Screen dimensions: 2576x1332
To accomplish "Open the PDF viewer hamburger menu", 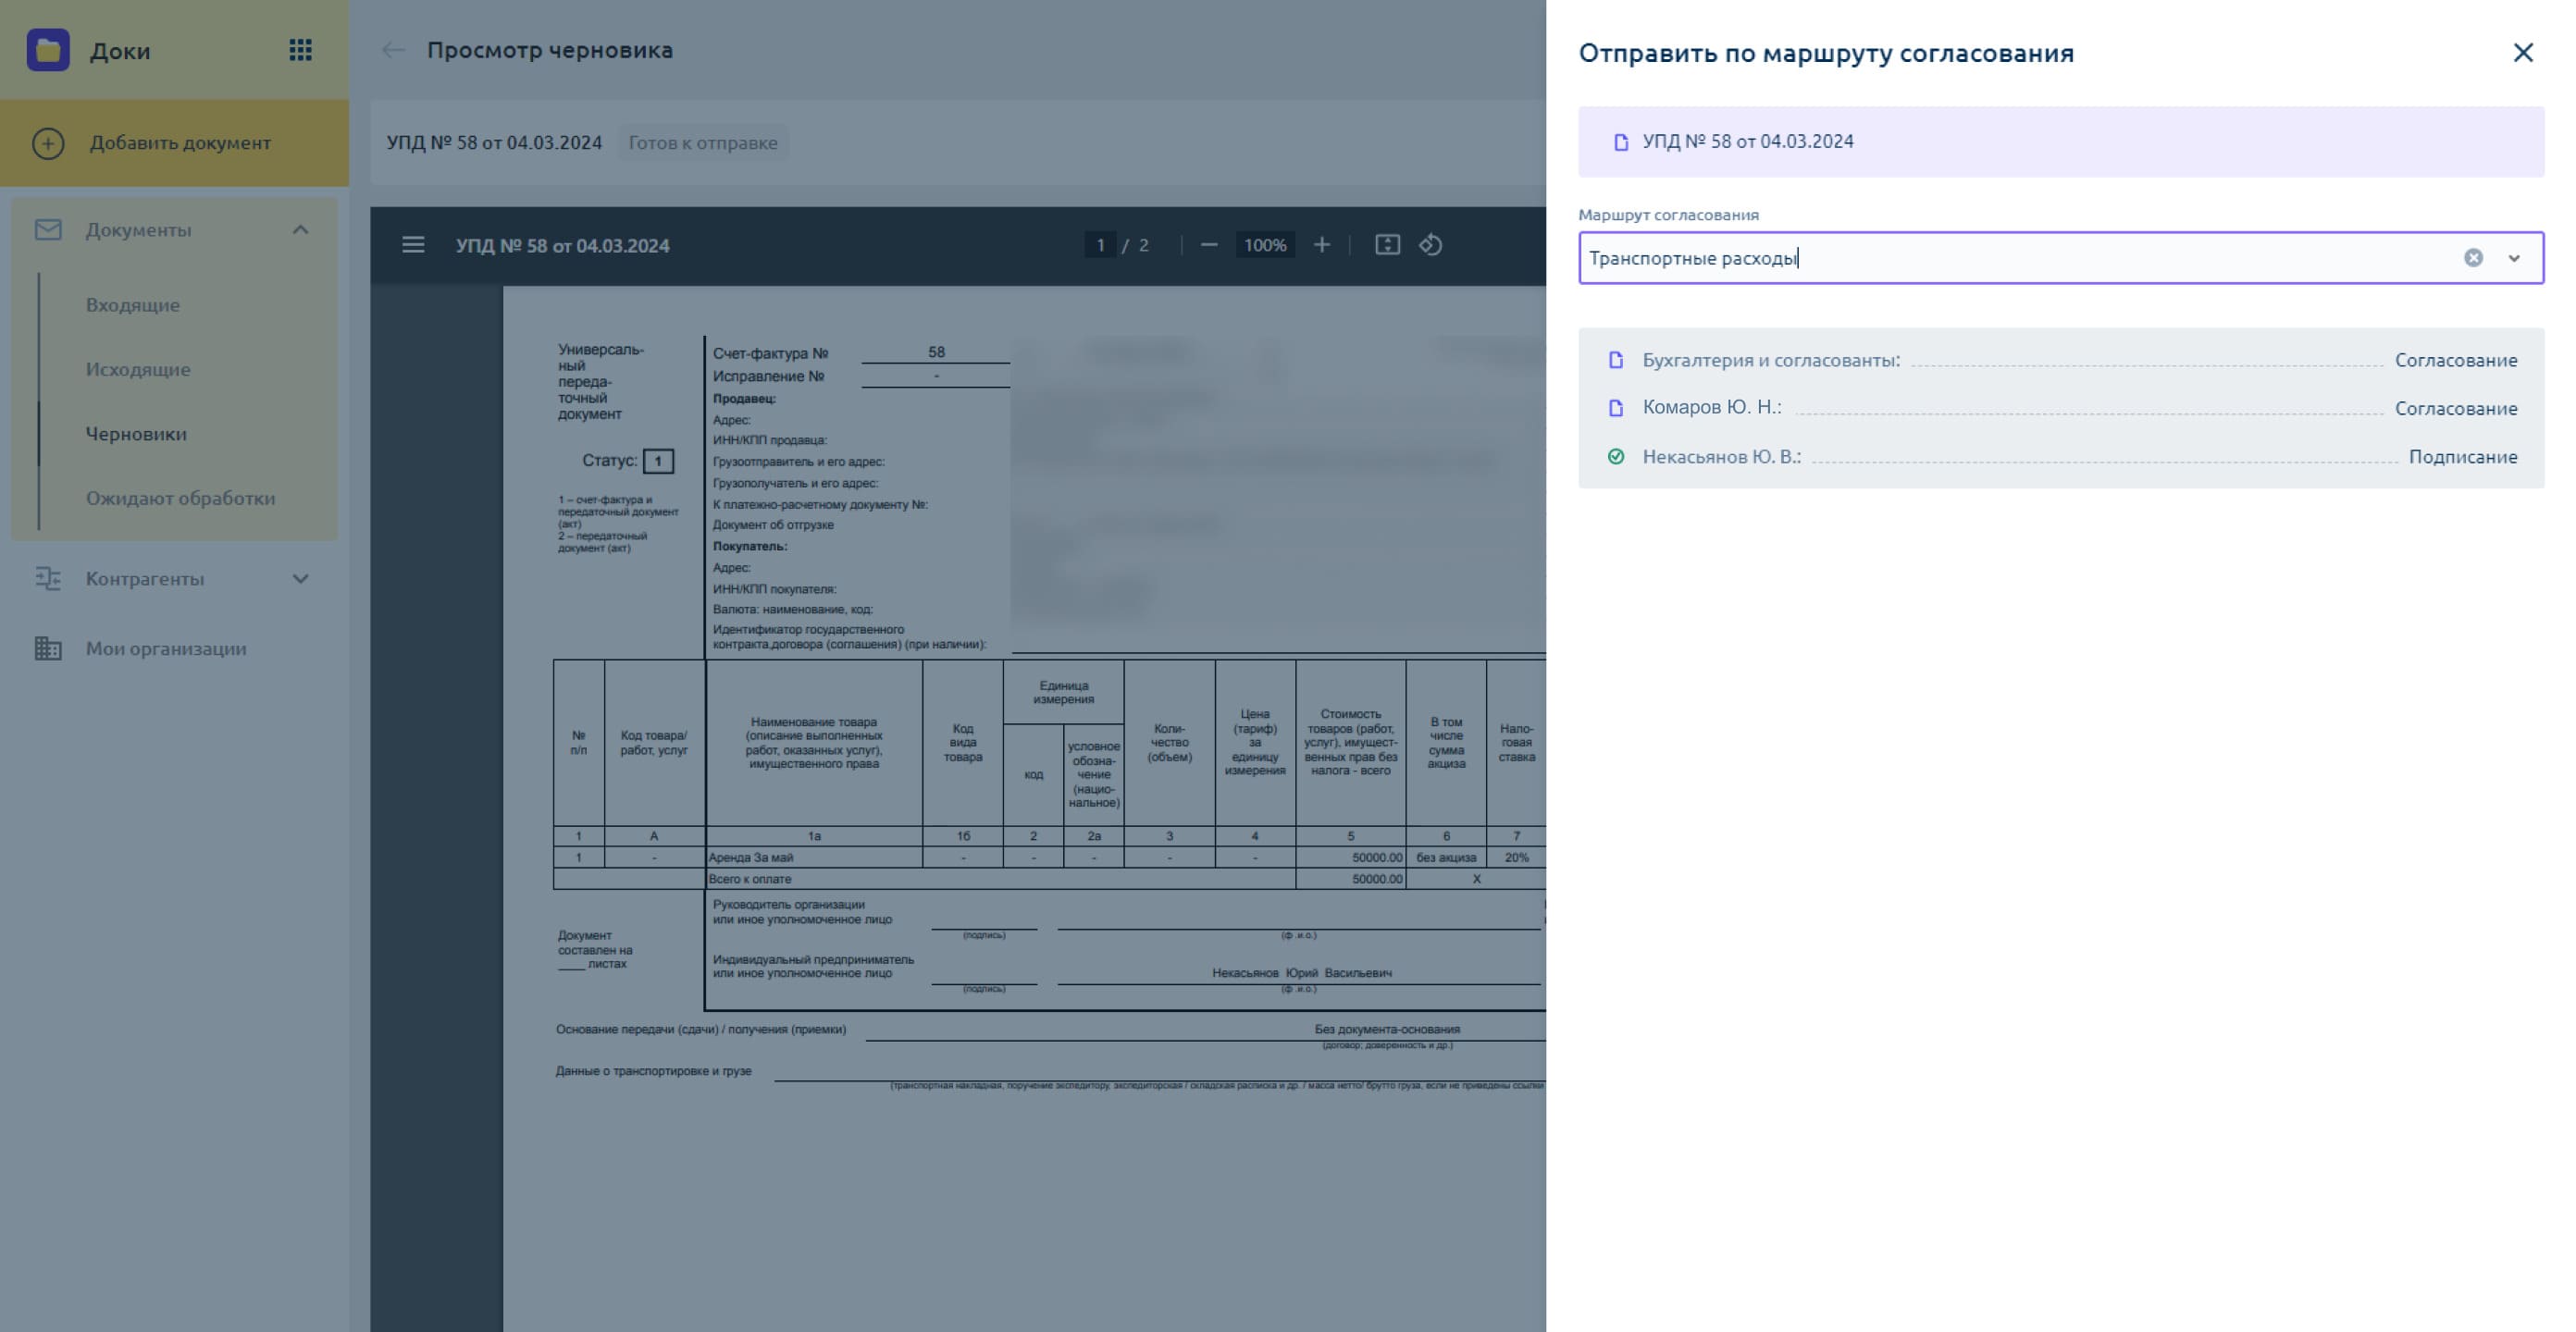I will (x=413, y=245).
